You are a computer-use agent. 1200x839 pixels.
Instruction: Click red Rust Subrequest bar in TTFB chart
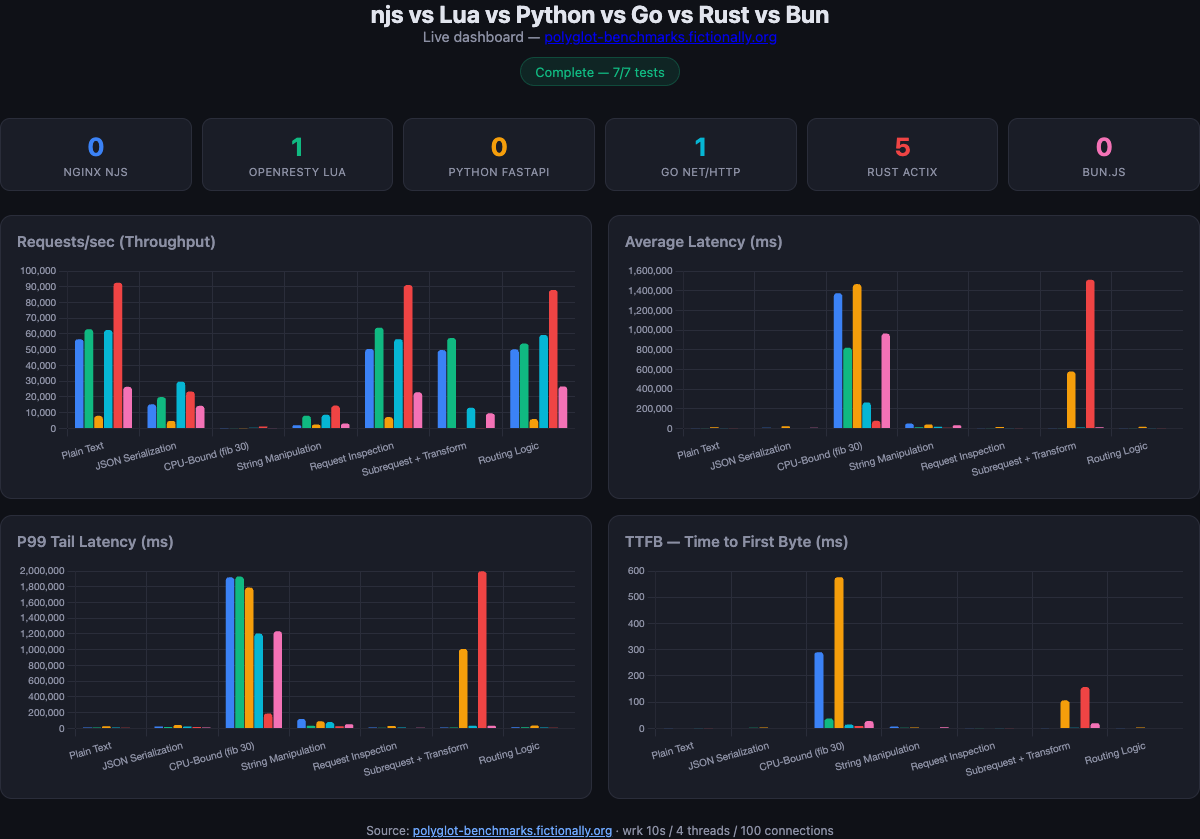tap(1085, 708)
